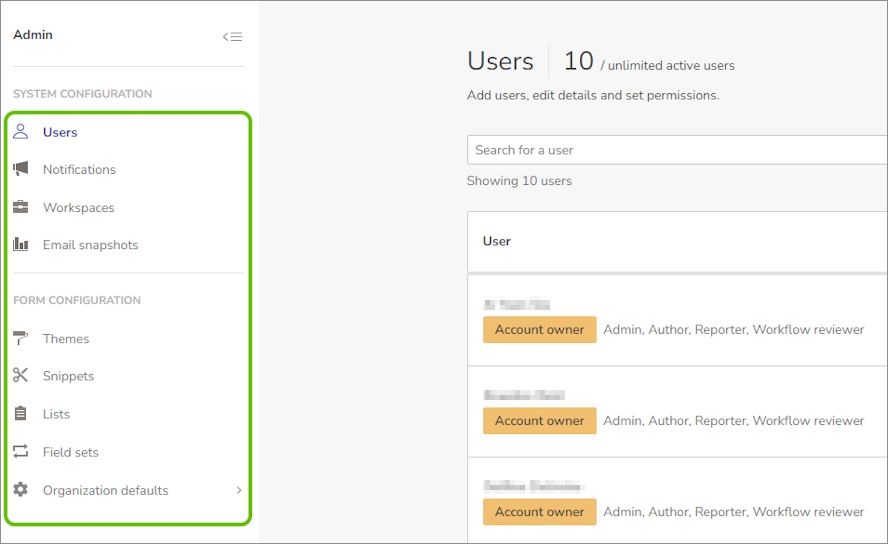This screenshot has width=888, height=544.
Task: Open the third user's blurred name
Action: [x=532, y=486]
